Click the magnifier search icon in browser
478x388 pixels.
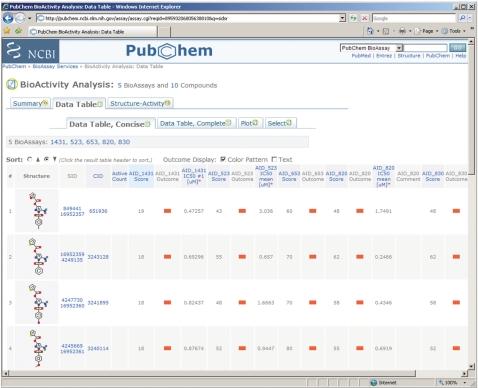point(462,18)
